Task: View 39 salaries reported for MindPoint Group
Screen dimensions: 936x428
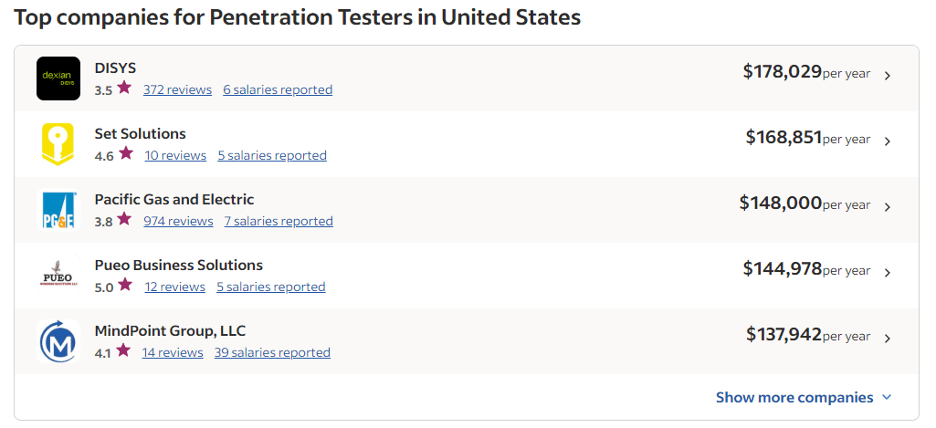Action: click(272, 352)
